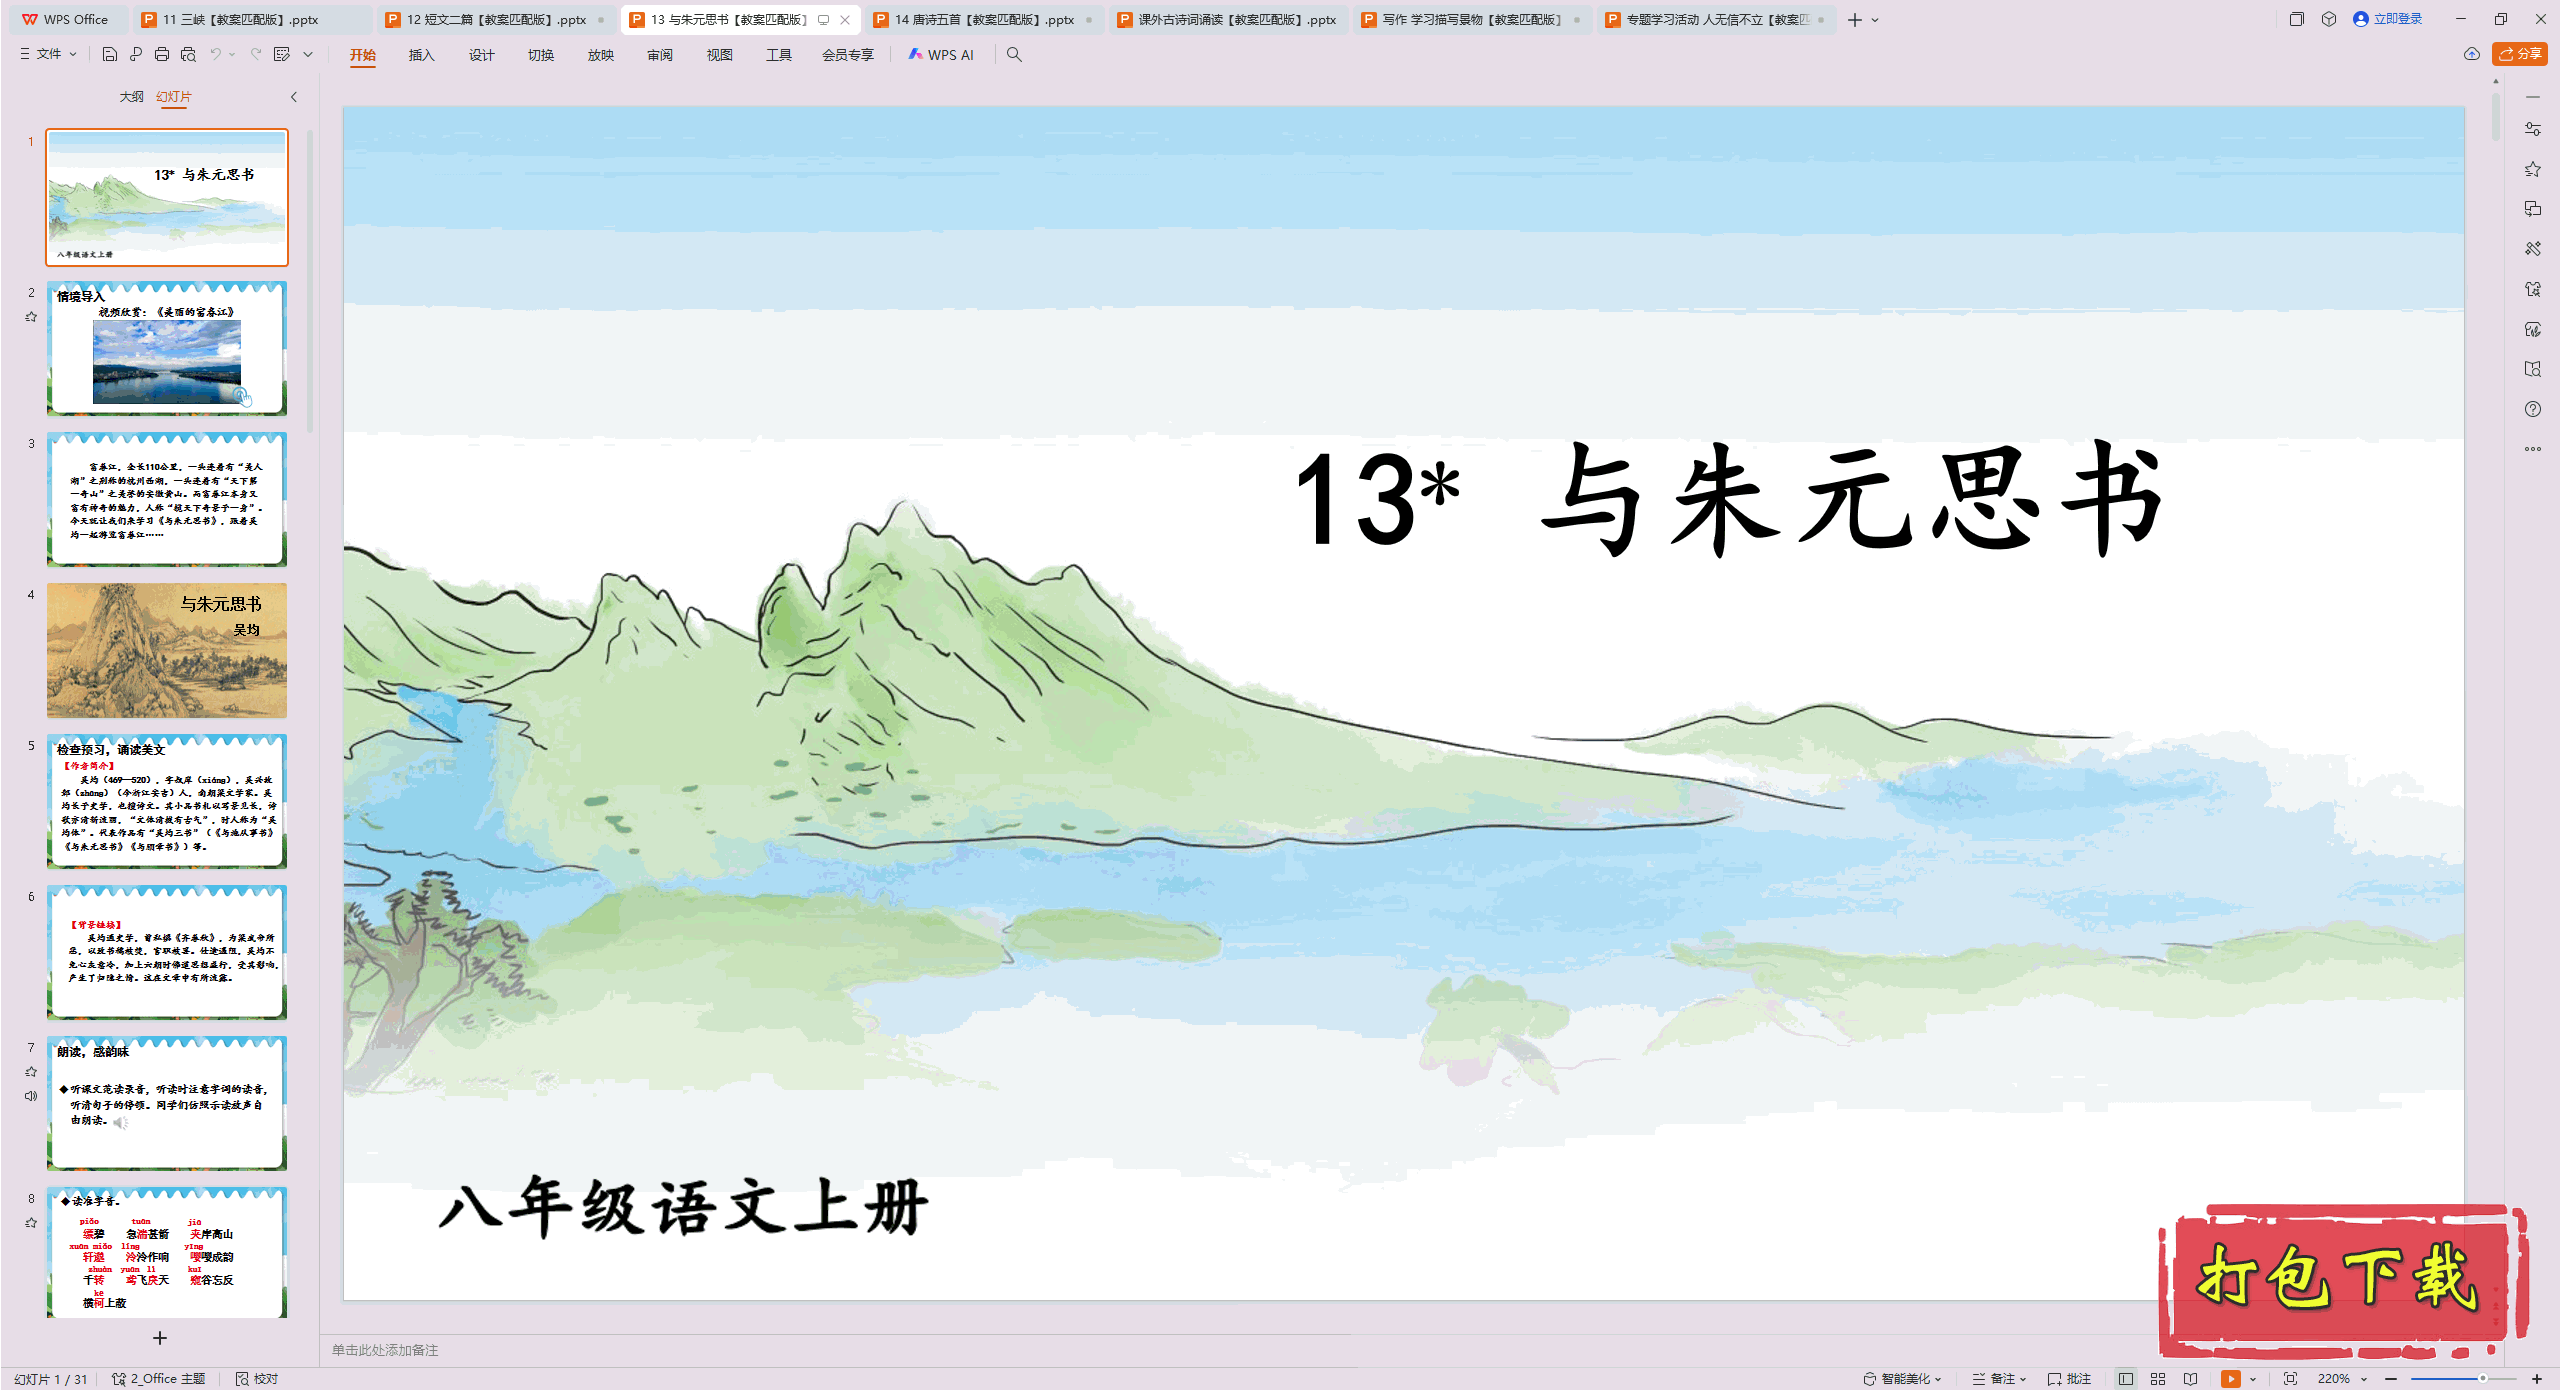The image size is (2560, 1390).
Task: Click fit-slide-to-window icon
Action: 2290,1378
